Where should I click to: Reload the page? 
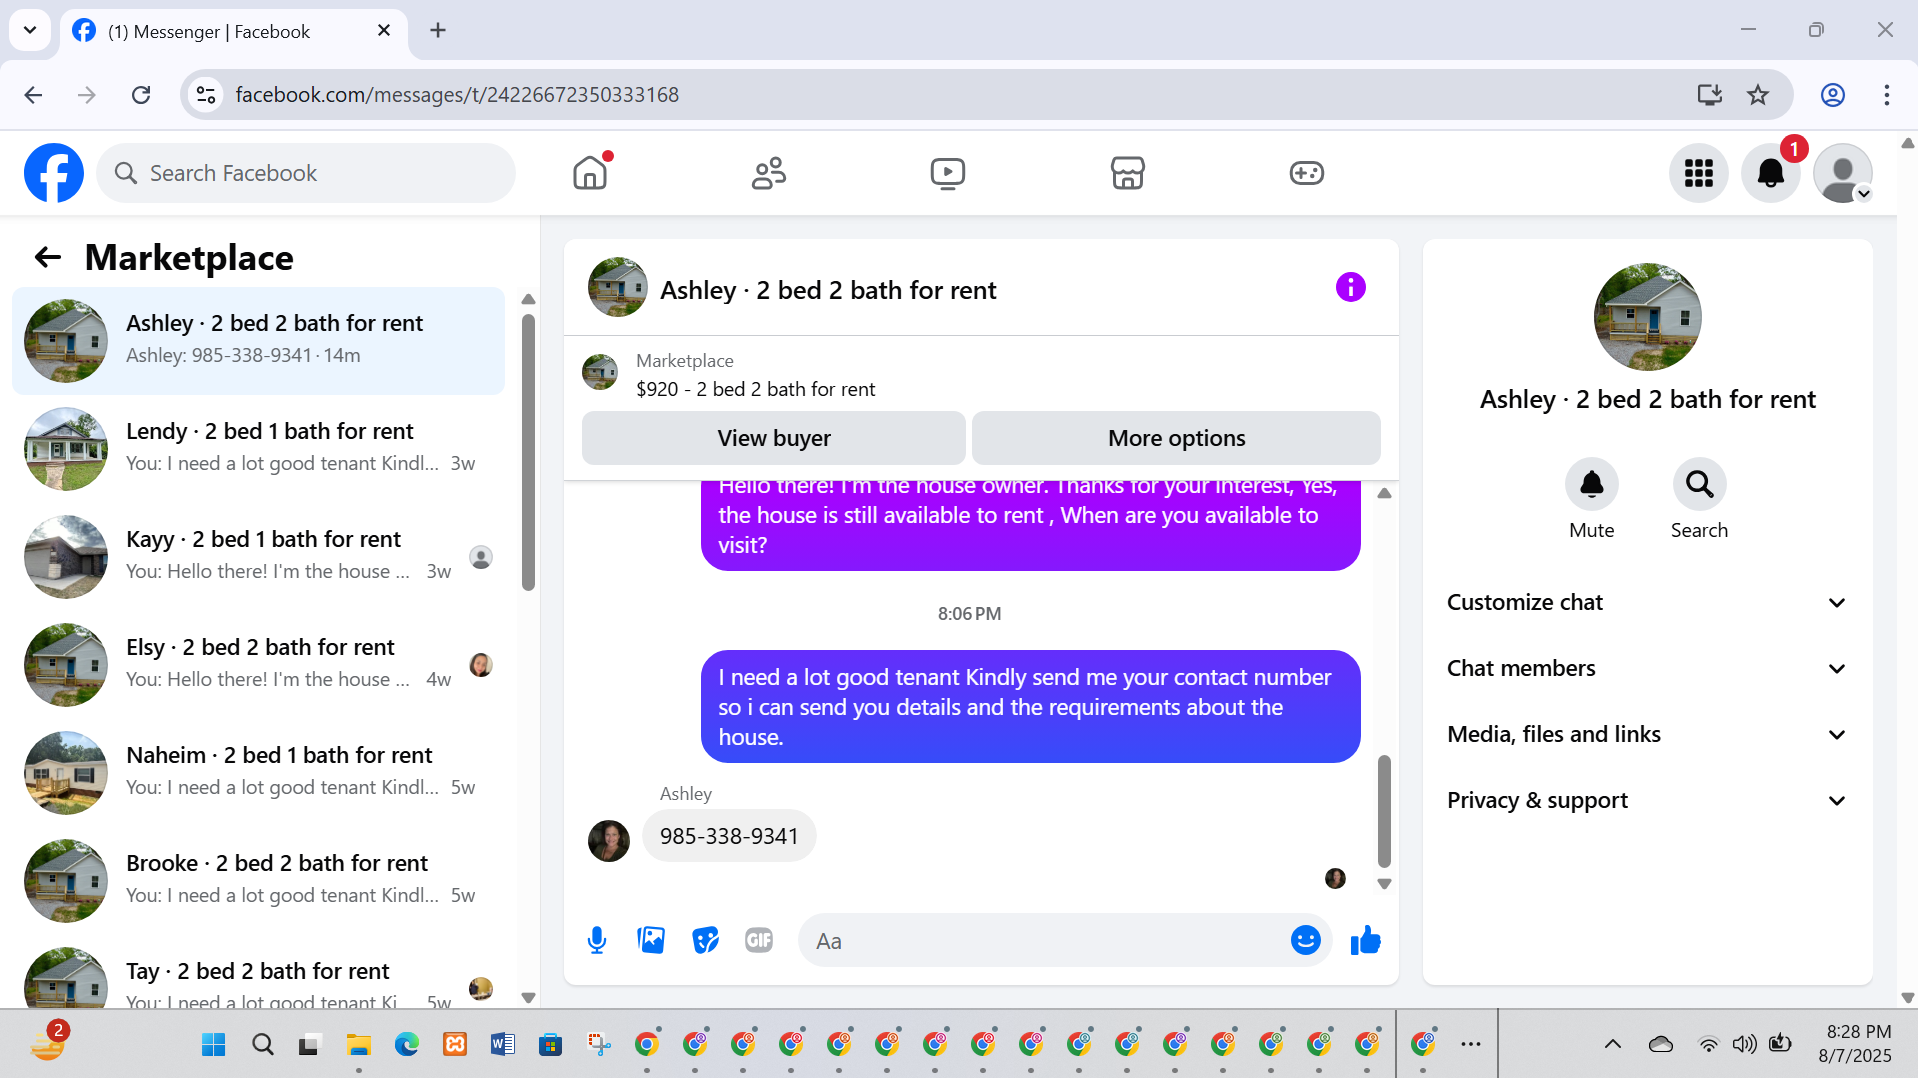(141, 95)
